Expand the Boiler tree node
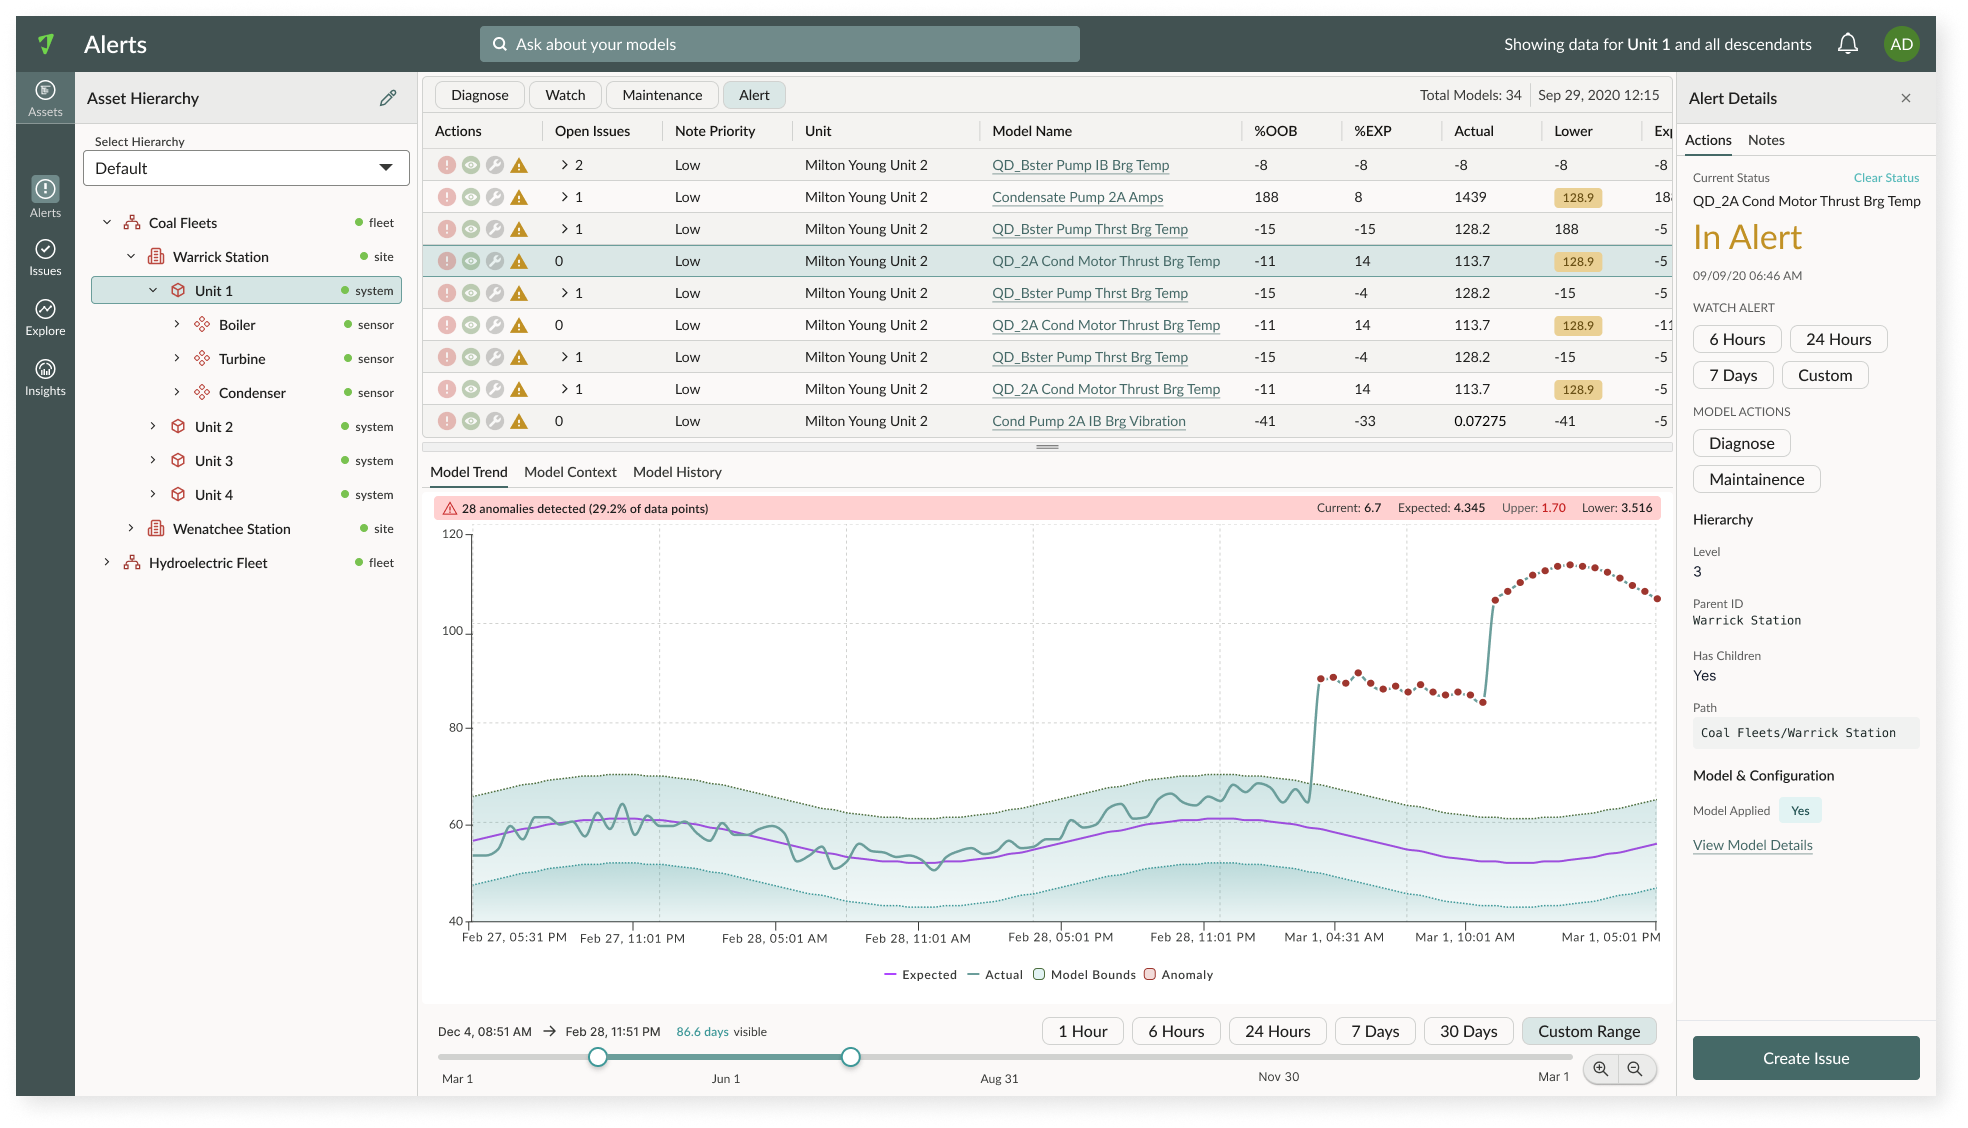Viewport: 1968px width, 1128px height. pos(177,325)
